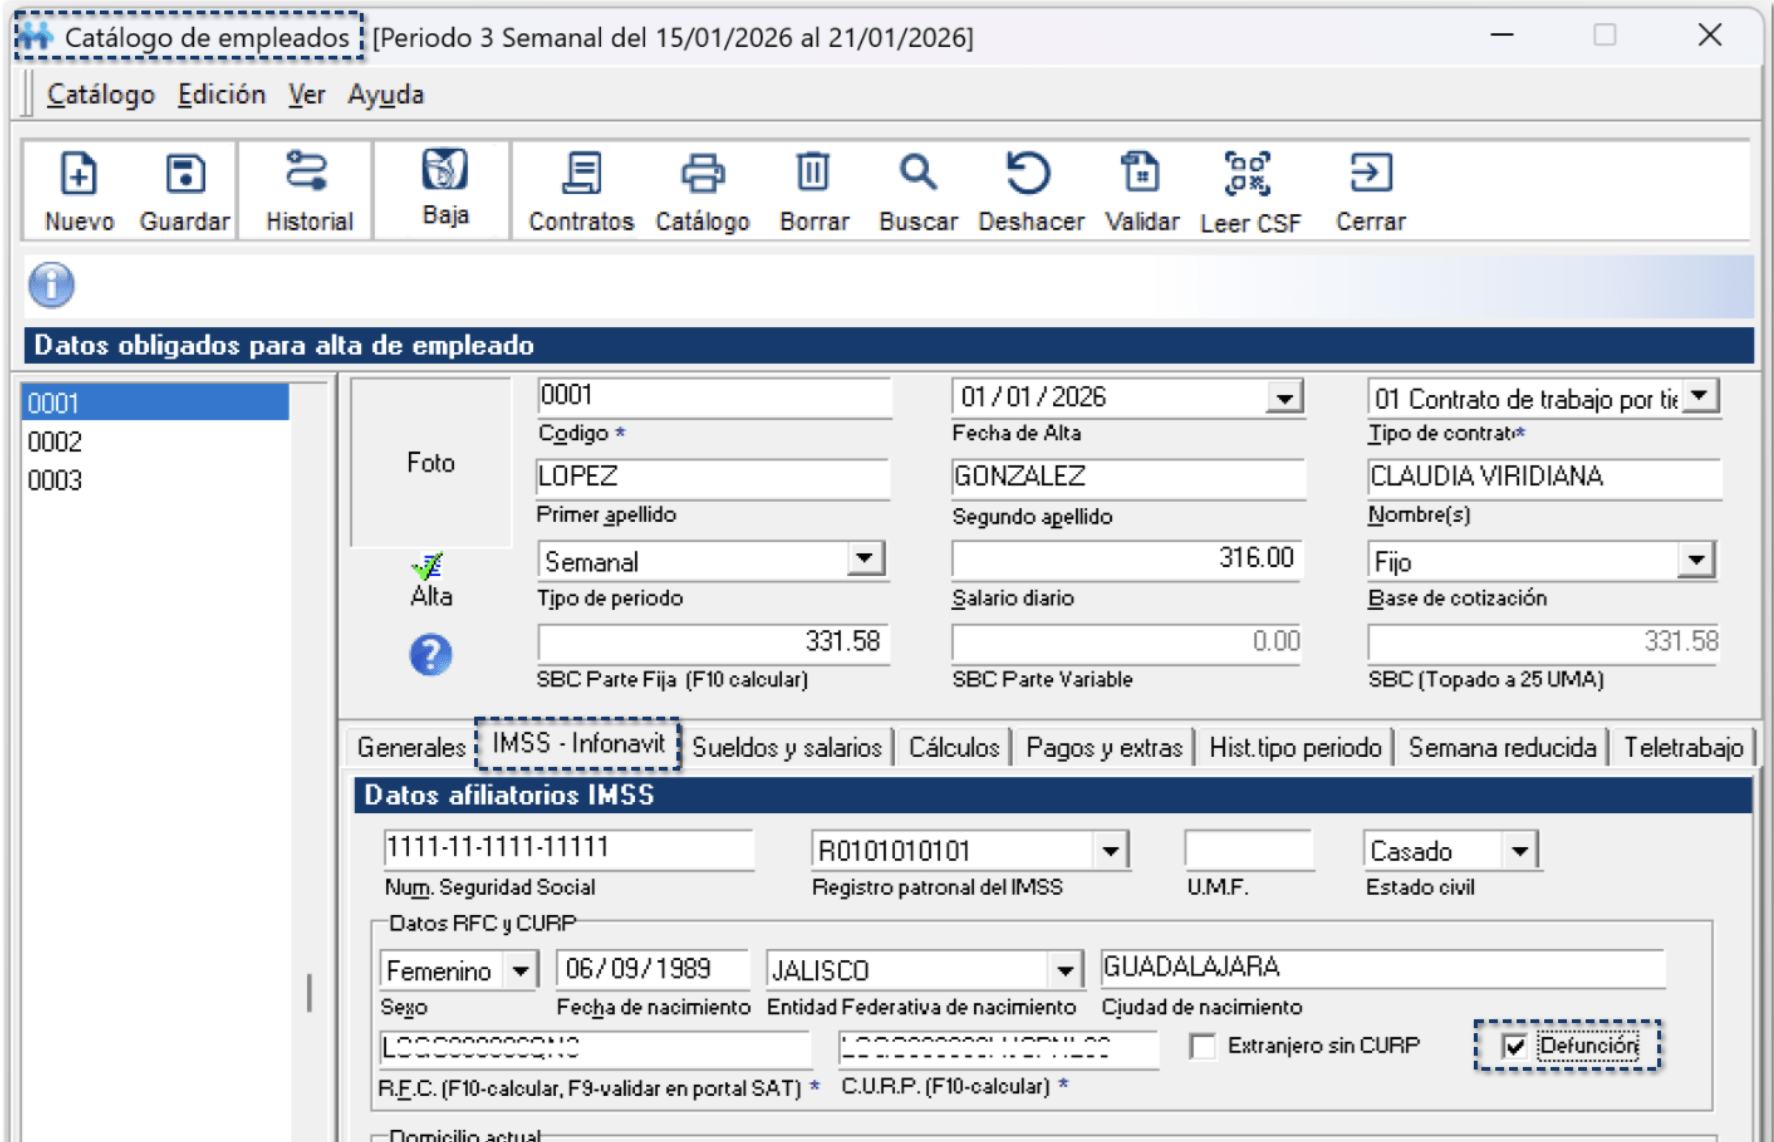Click the blue question mark help button
Viewport: 1774px width, 1142px height.
(431, 655)
